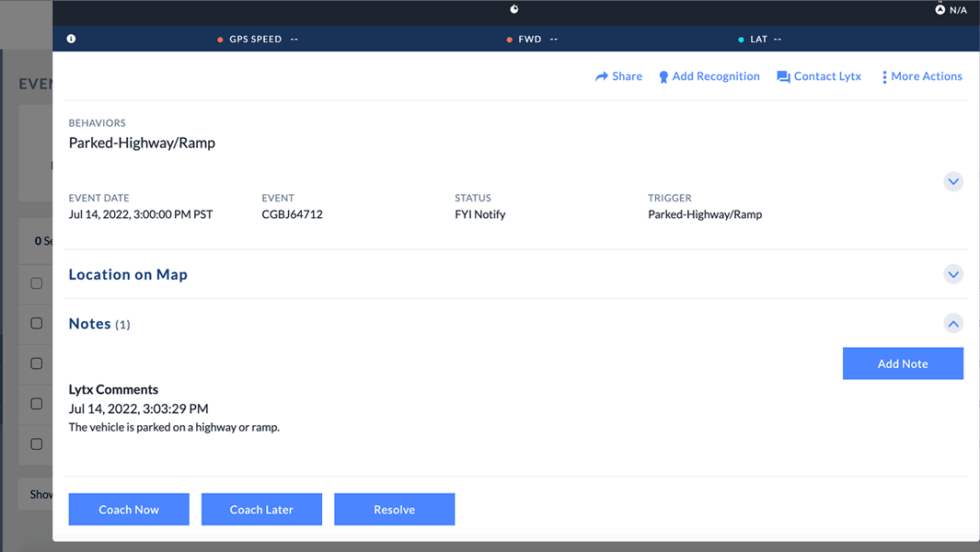Expand the Behaviors details chevron
The height and width of the screenshot is (552, 980).
click(953, 182)
